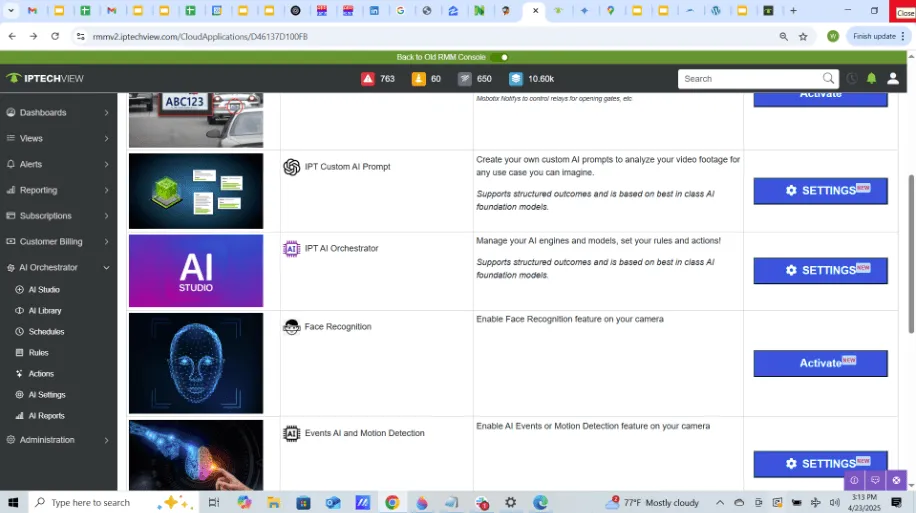Activate Face Recognition
The height and width of the screenshot is (513, 916).
(820, 363)
